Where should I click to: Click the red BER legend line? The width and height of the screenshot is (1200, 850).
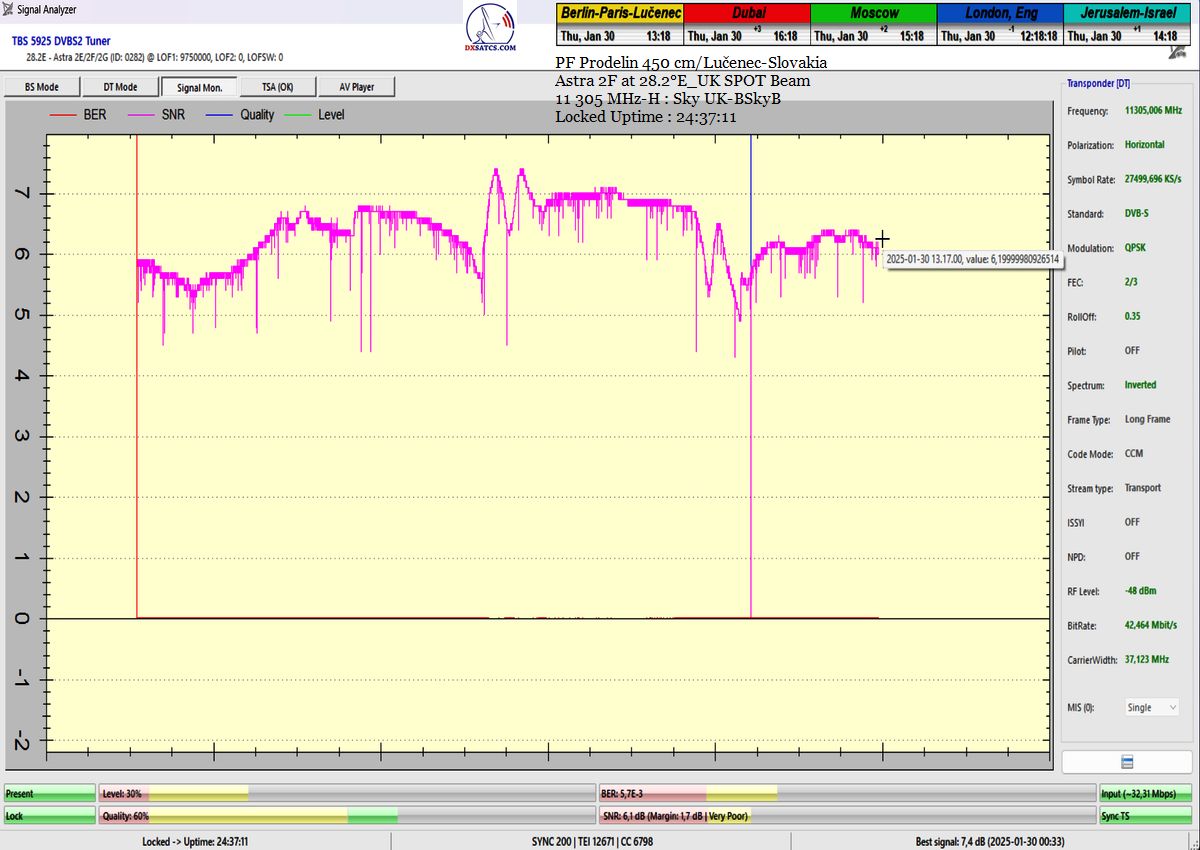click(x=63, y=116)
